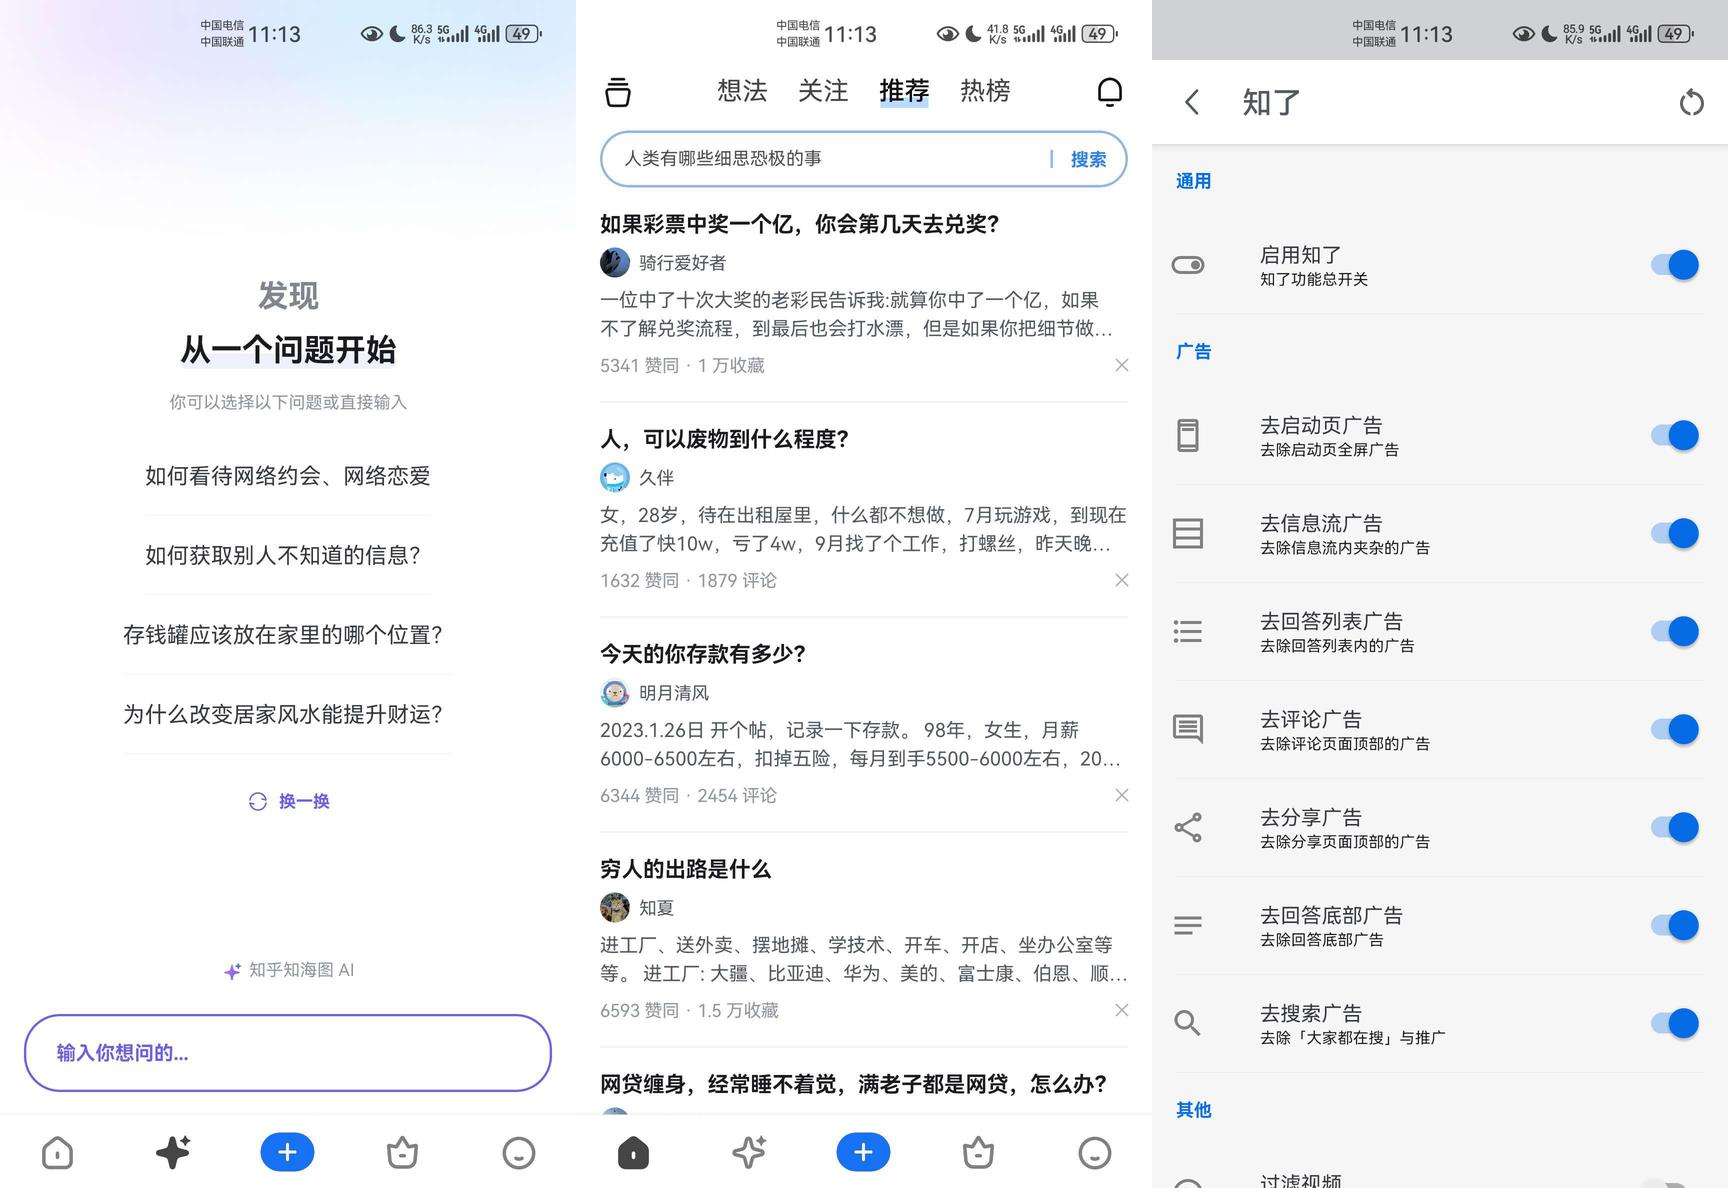Open author 久伴 avatar
Image resolution: width=1728 pixels, height=1188 pixels.
[615, 477]
